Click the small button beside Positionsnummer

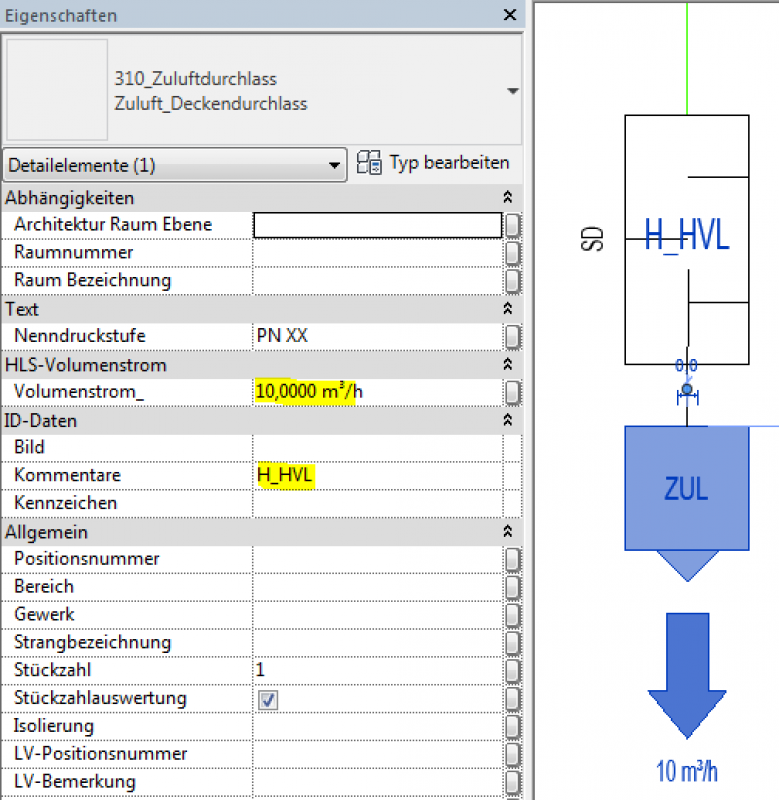[512, 559]
